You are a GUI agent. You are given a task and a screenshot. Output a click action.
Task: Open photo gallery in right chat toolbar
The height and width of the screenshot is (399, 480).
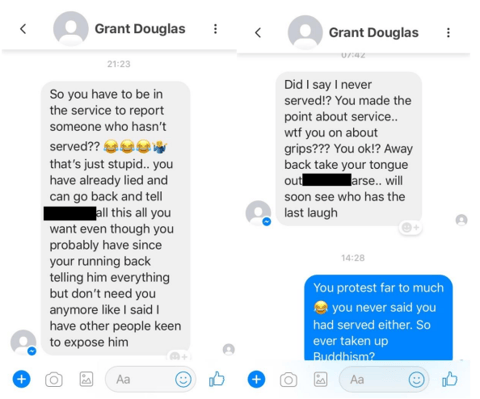point(321,379)
